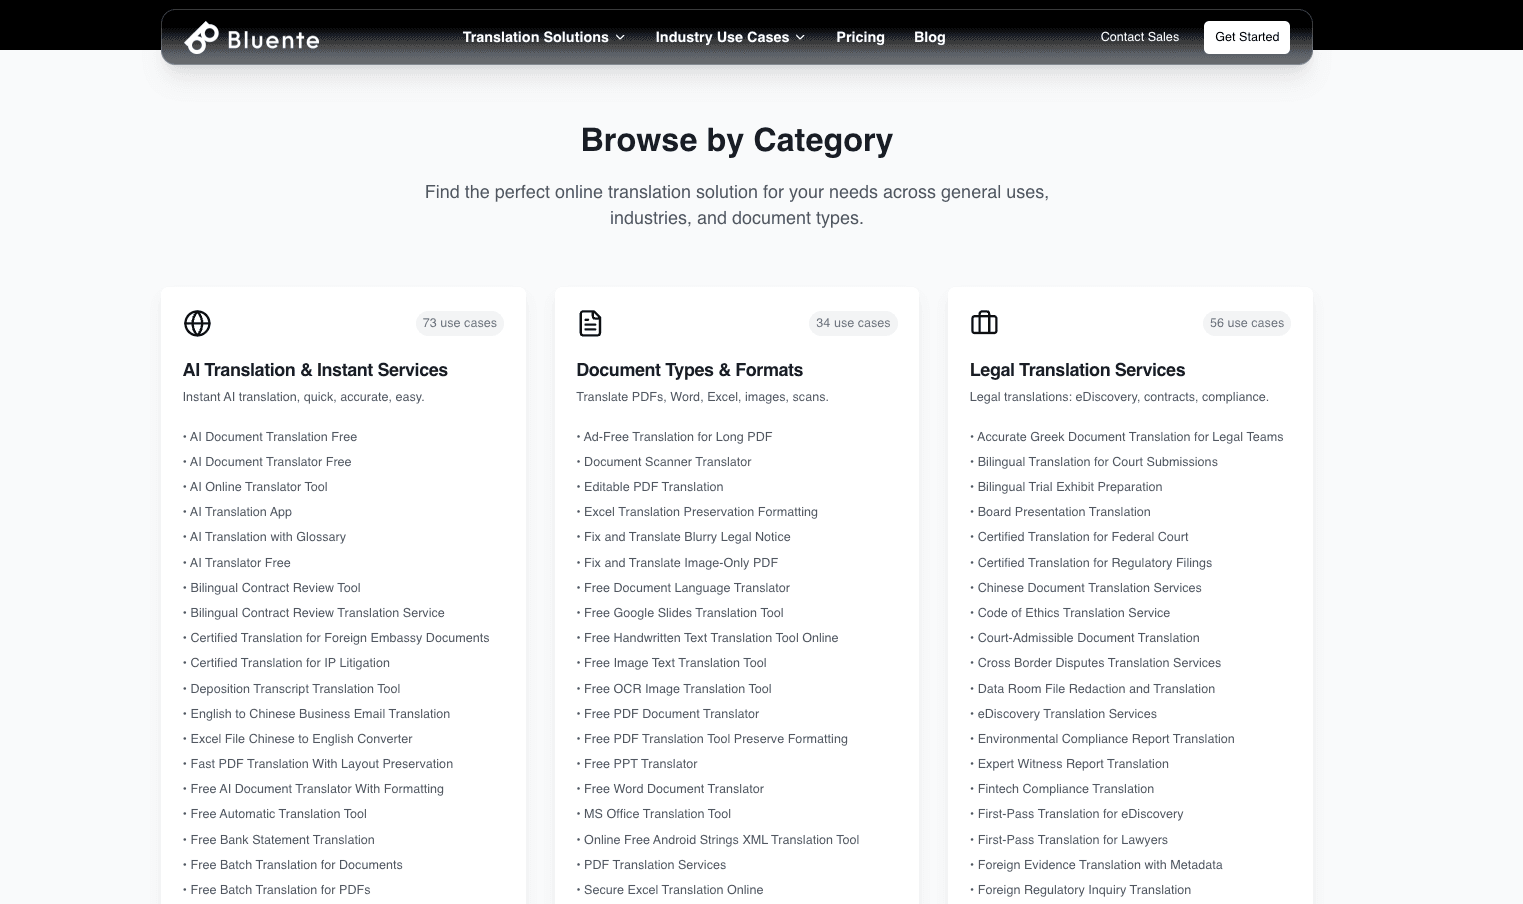Open Foreign Evidence Translation with Metadata
1523x904 pixels.
(1100, 865)
